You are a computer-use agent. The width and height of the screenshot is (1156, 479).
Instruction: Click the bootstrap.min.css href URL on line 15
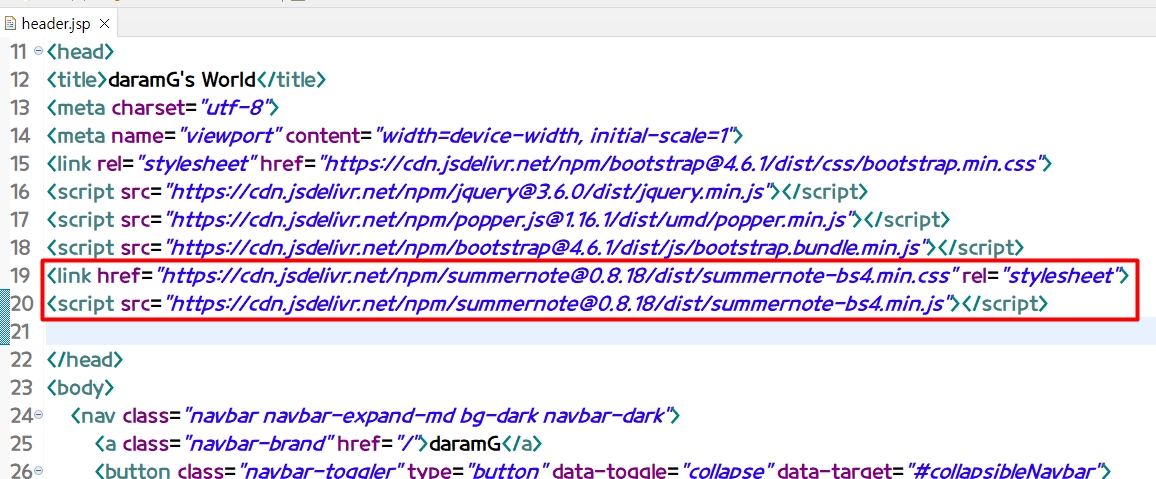coord(684,164)
